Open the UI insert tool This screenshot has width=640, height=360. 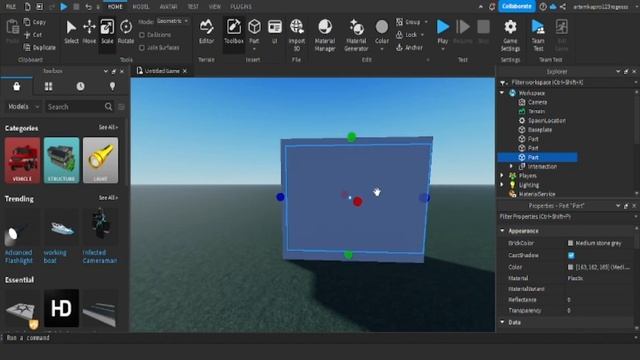(275, 32)
